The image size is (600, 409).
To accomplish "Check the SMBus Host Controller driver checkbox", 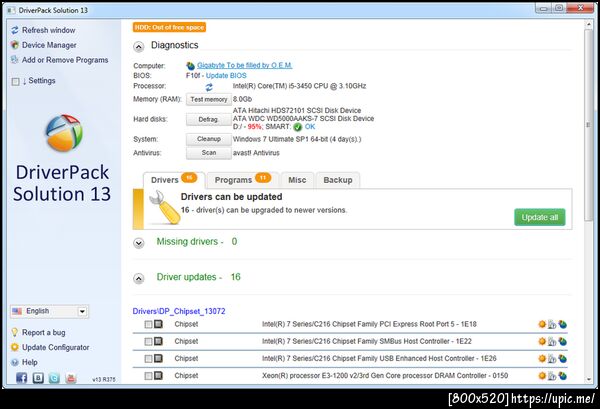I will point(148,341).
